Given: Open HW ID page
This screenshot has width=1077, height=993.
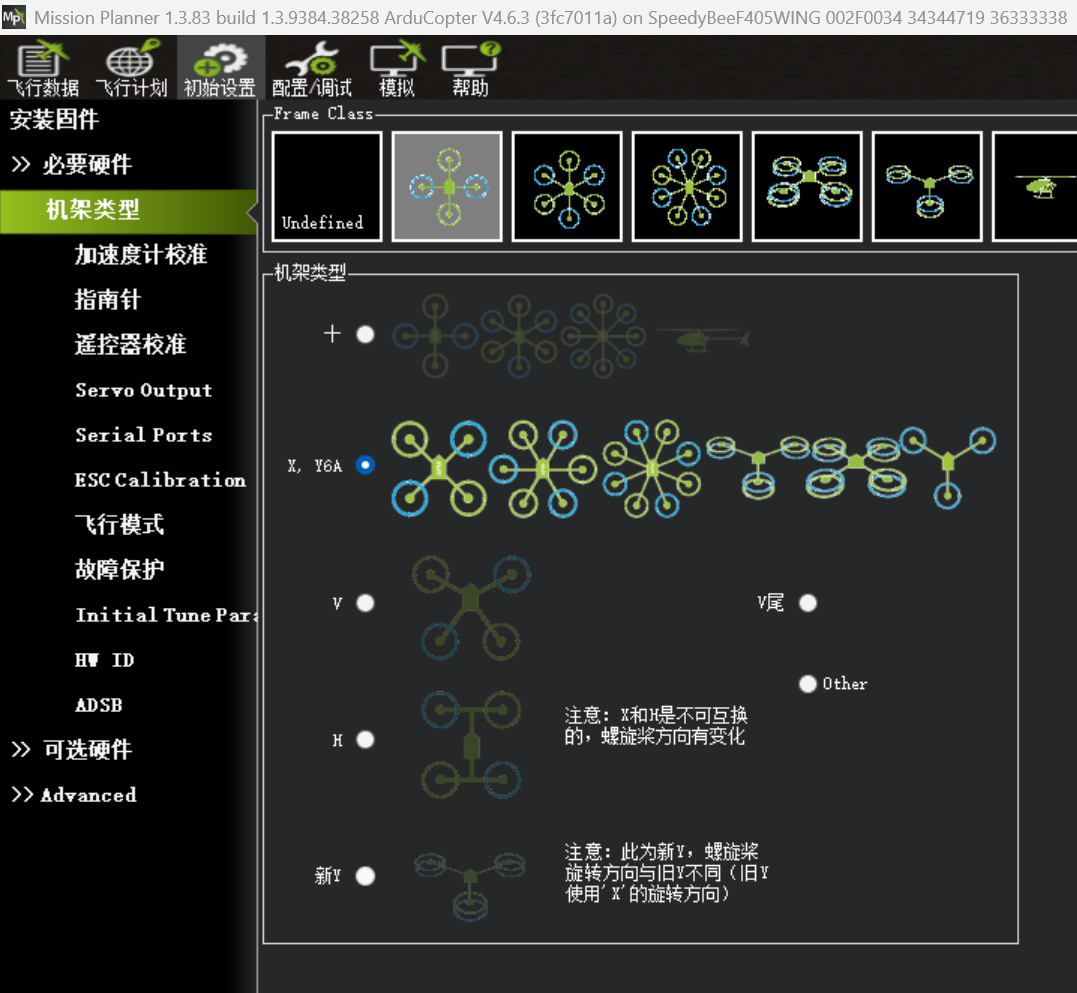Looking at the screenshot, I should [104, 660].
